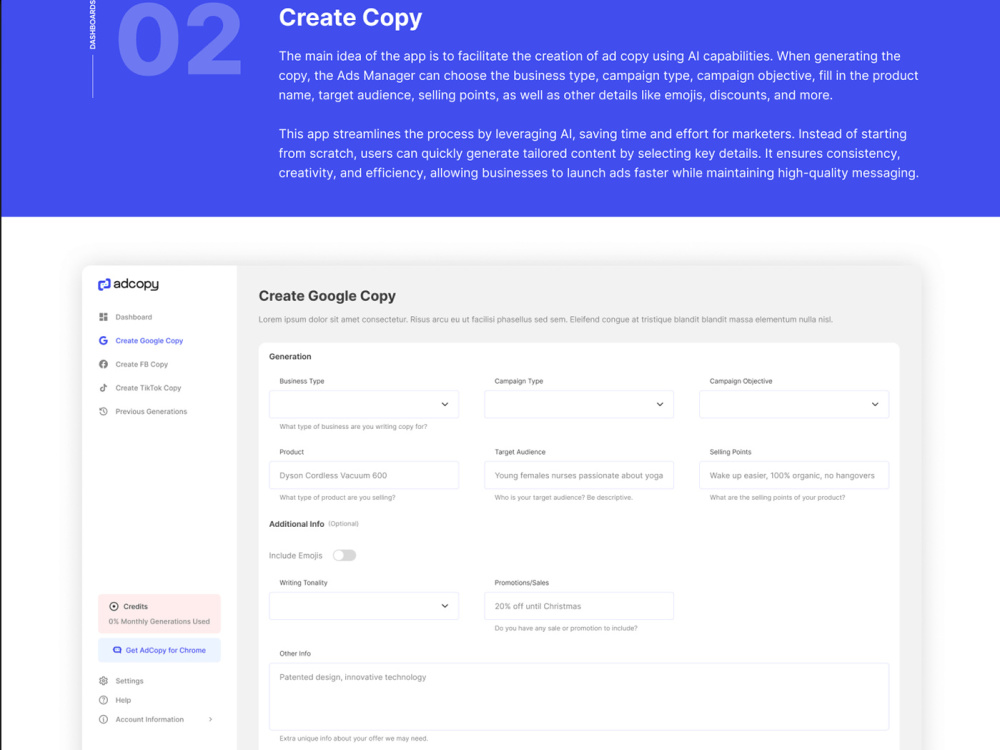Expand Account Information chevron arrow
The width and height of the screenshot is (1000, 750).
coord(210,719)
